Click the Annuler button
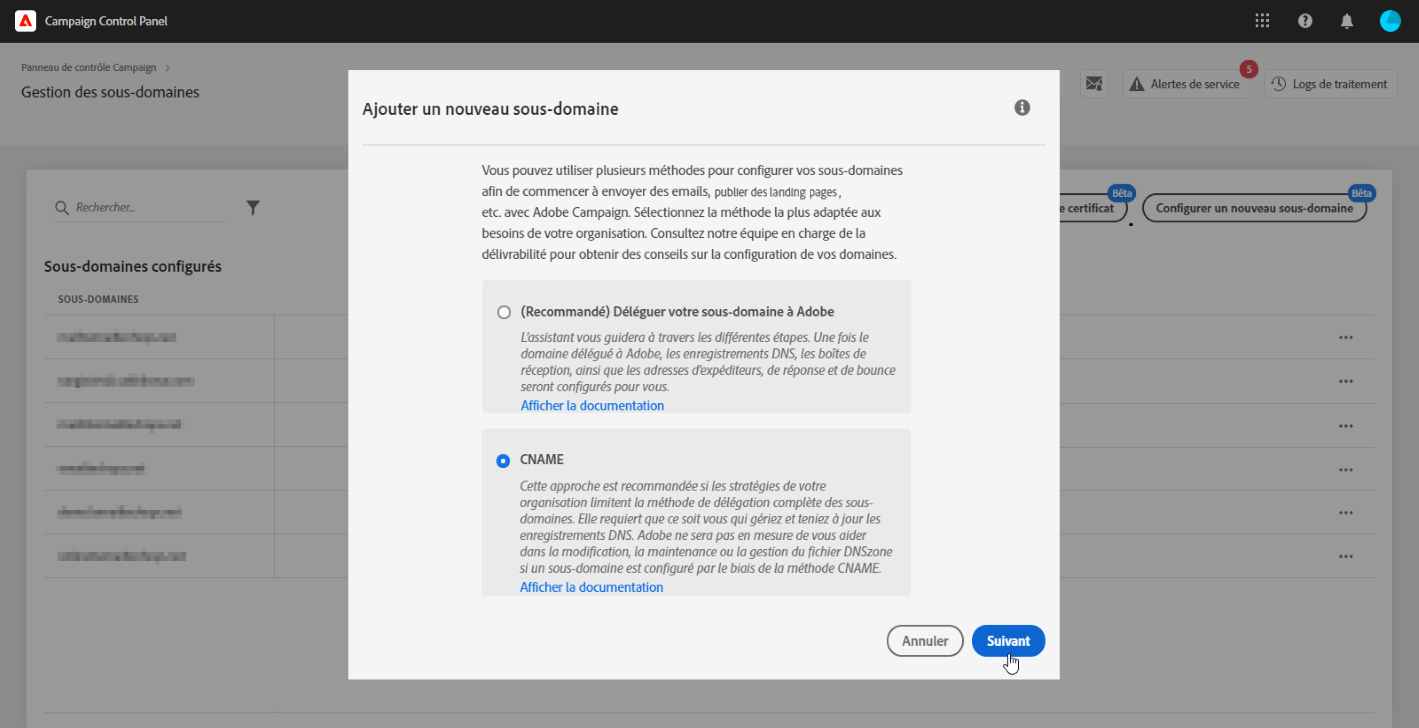The height and width of the screenshot is (728, 1419). [925, 641]
